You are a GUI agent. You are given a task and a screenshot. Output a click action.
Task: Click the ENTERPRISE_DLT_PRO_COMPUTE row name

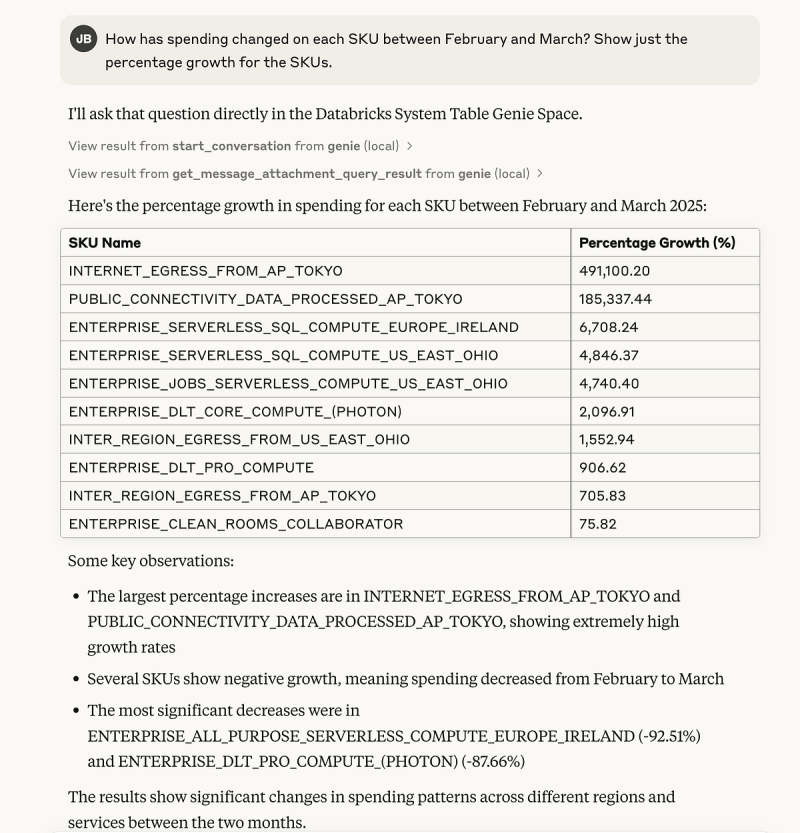[191, 468]
